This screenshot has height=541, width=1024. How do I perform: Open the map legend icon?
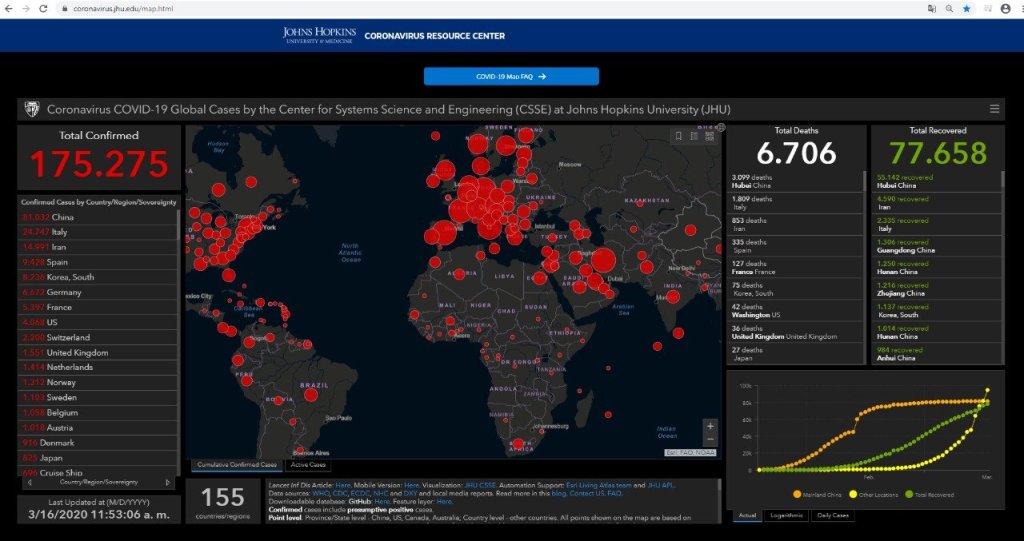point(693,136)
